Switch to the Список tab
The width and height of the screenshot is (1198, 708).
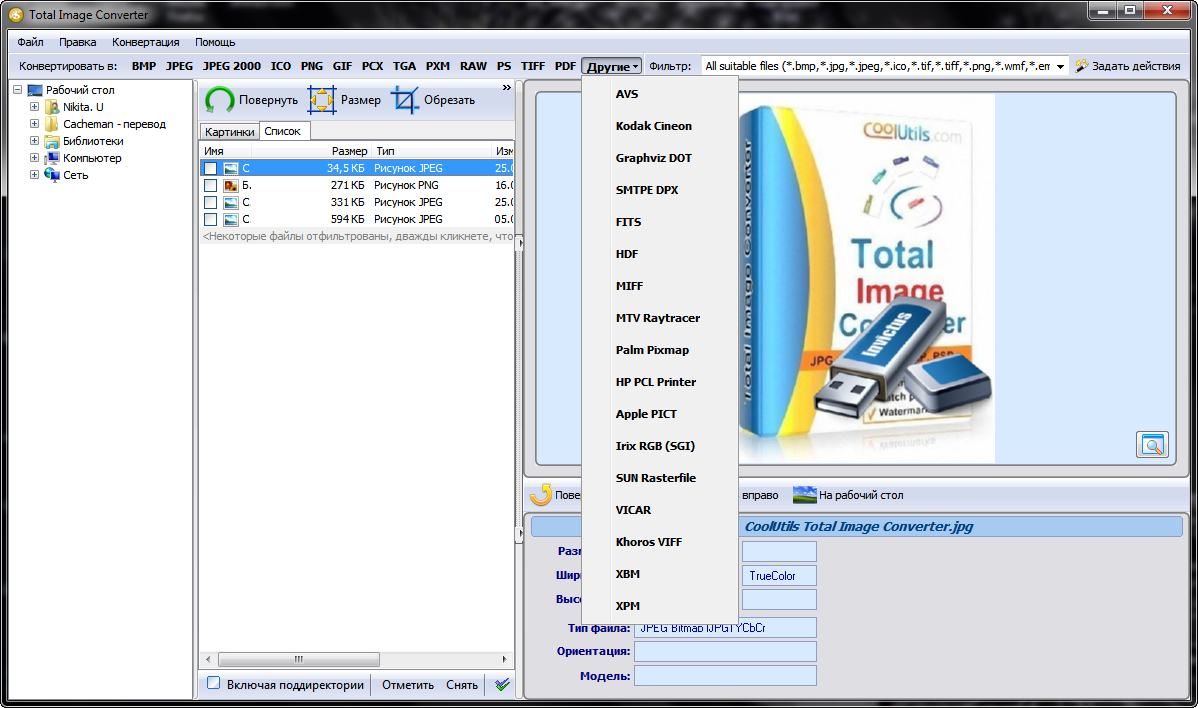283,131
